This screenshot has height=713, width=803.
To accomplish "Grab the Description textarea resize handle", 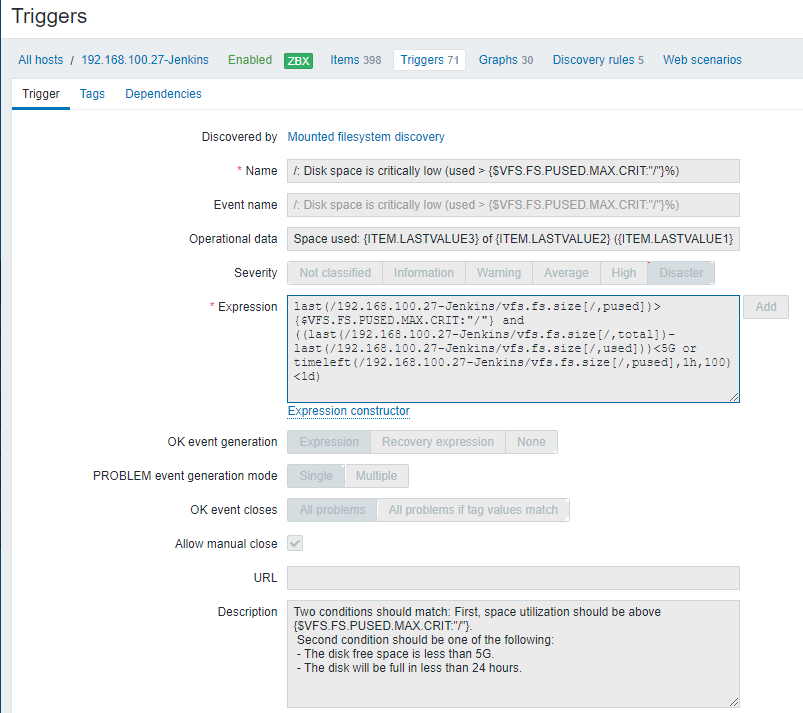I will (734, 702).
